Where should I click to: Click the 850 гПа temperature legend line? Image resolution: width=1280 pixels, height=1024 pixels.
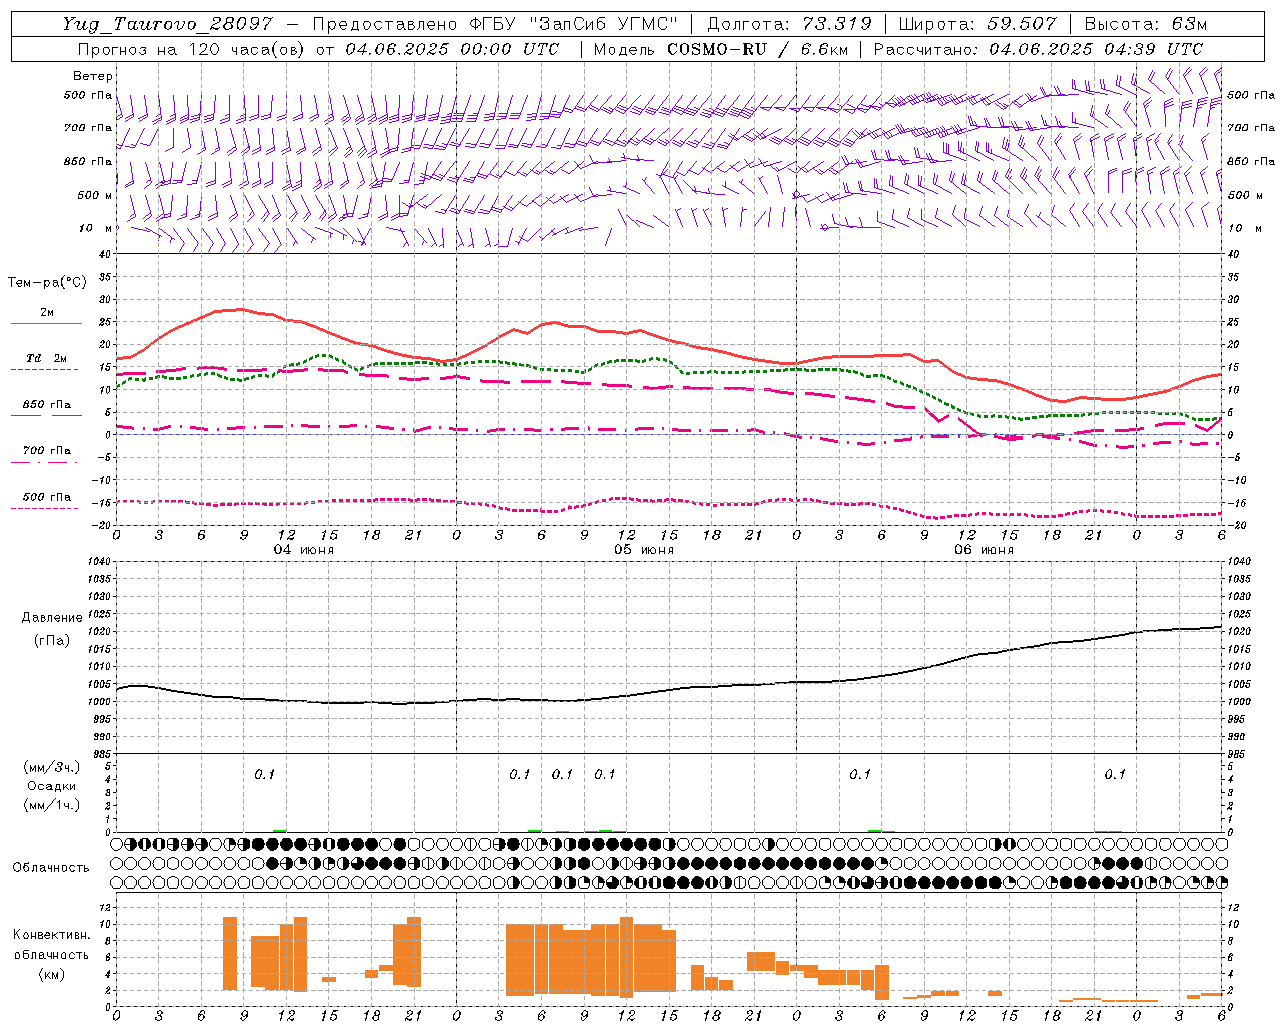coord(46,415)
